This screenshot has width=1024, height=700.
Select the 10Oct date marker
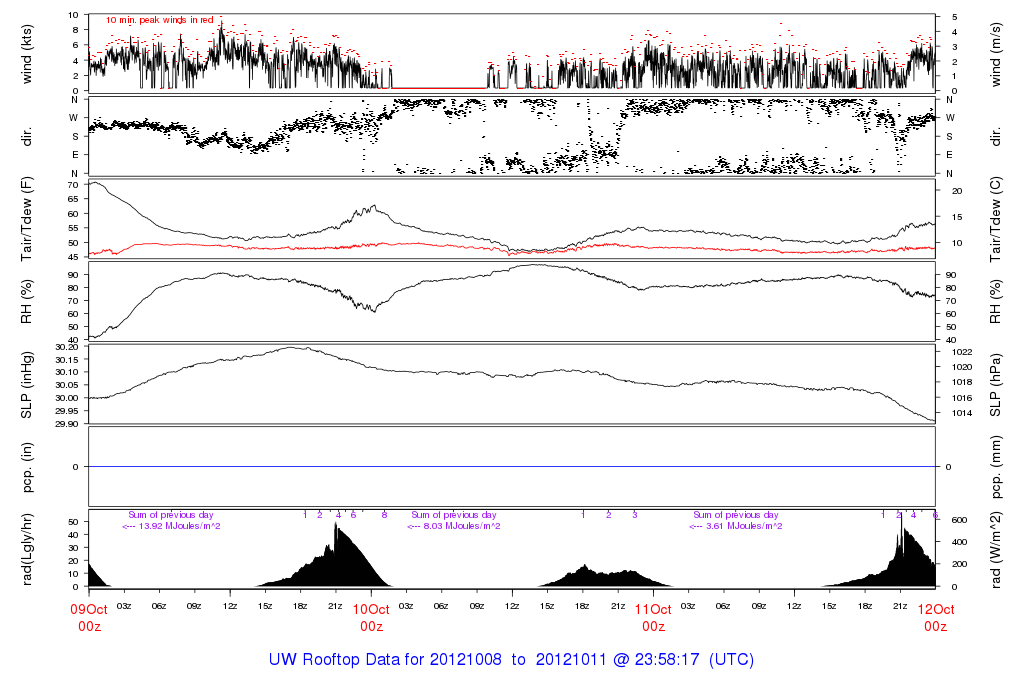[x=371, y=608]
